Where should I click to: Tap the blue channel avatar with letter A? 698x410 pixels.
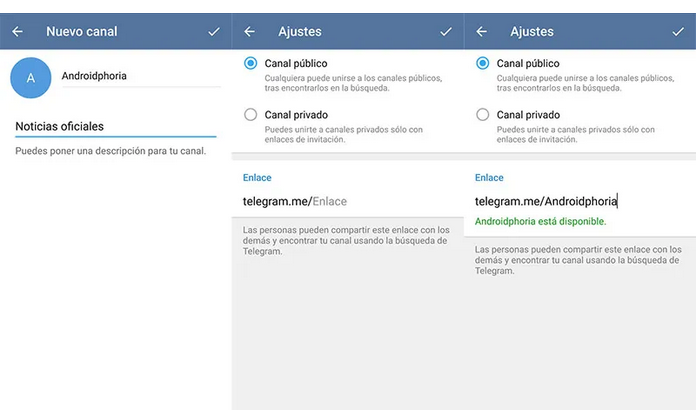(31, 77)
